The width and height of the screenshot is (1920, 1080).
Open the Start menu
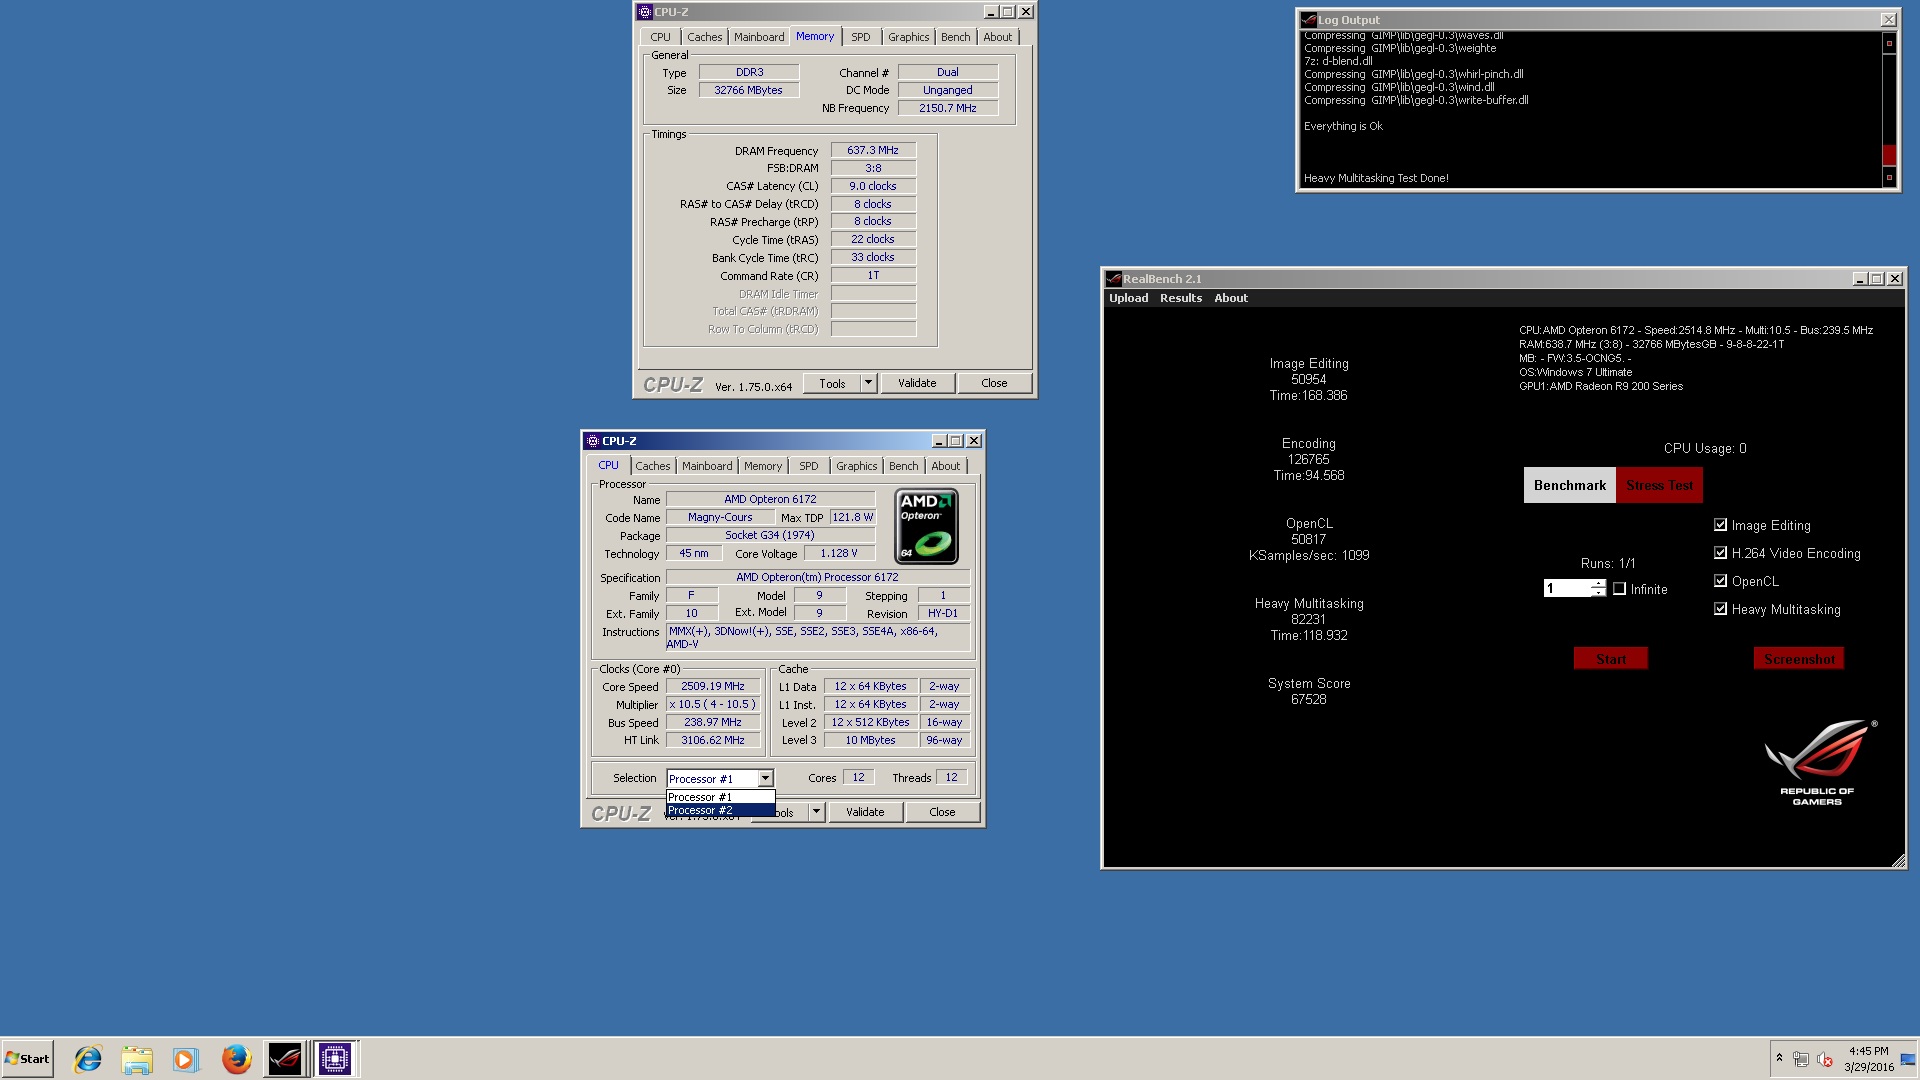[x=27, y=1059]
